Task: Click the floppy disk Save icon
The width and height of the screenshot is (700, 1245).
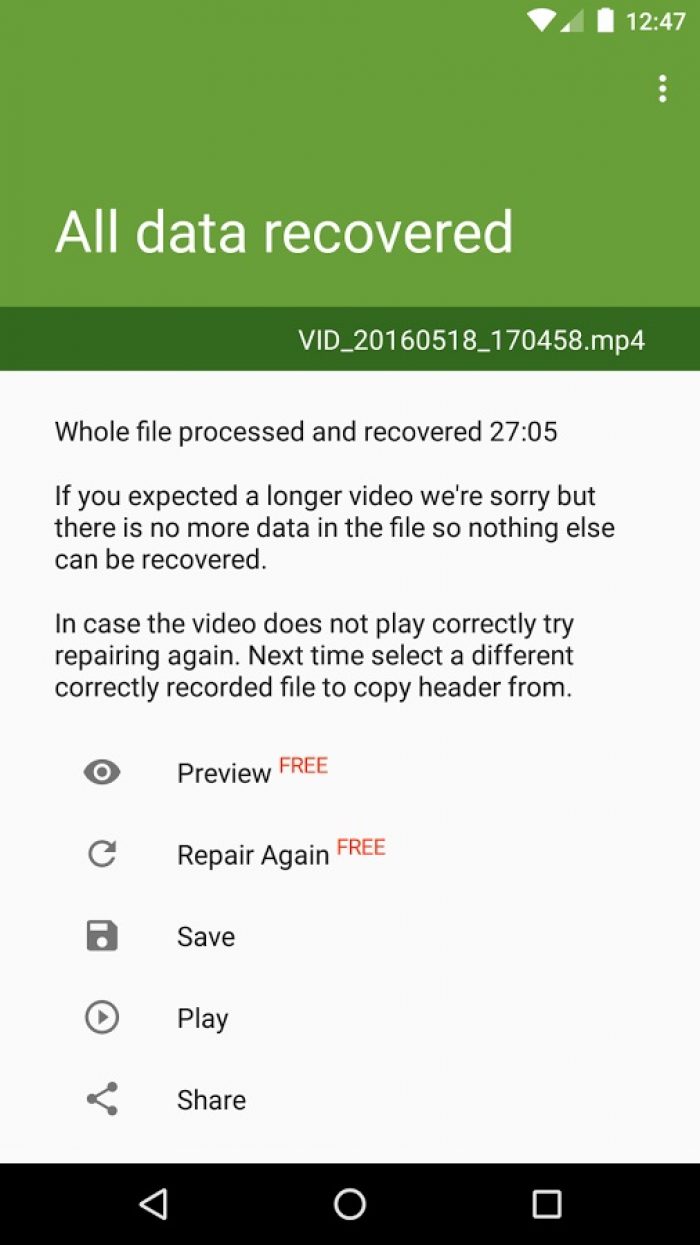Action: click(102, 936)
